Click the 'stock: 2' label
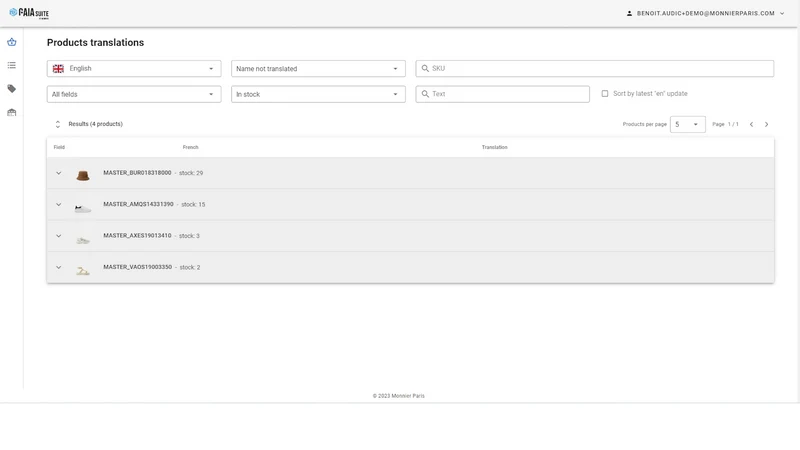This screenshot has width=800, height=450. tap(190, 267)
